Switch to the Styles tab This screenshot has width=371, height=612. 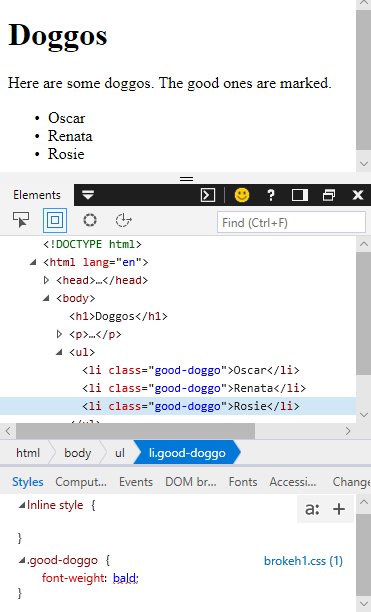28,482
